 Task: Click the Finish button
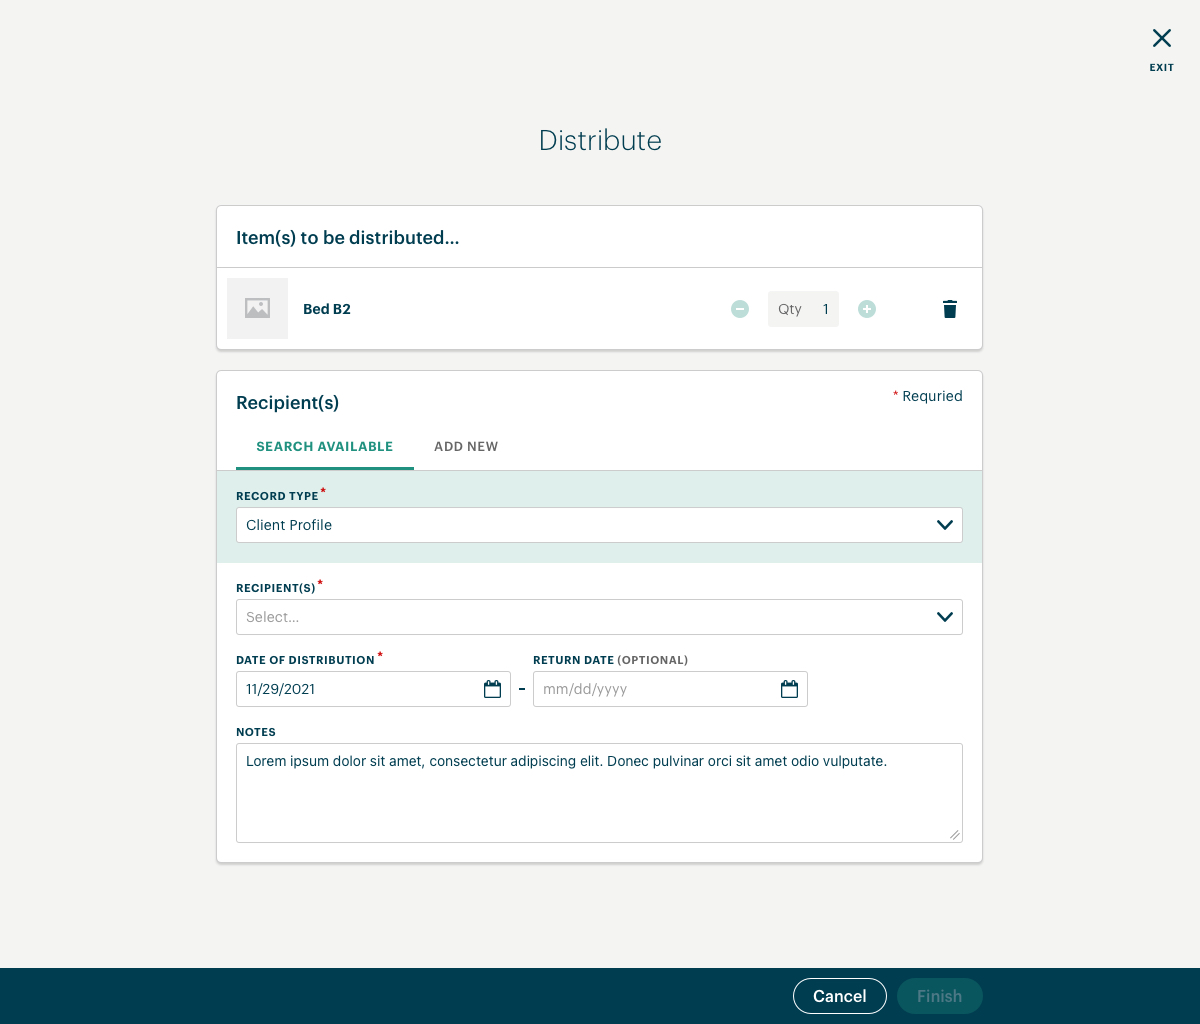pos(940,996)
